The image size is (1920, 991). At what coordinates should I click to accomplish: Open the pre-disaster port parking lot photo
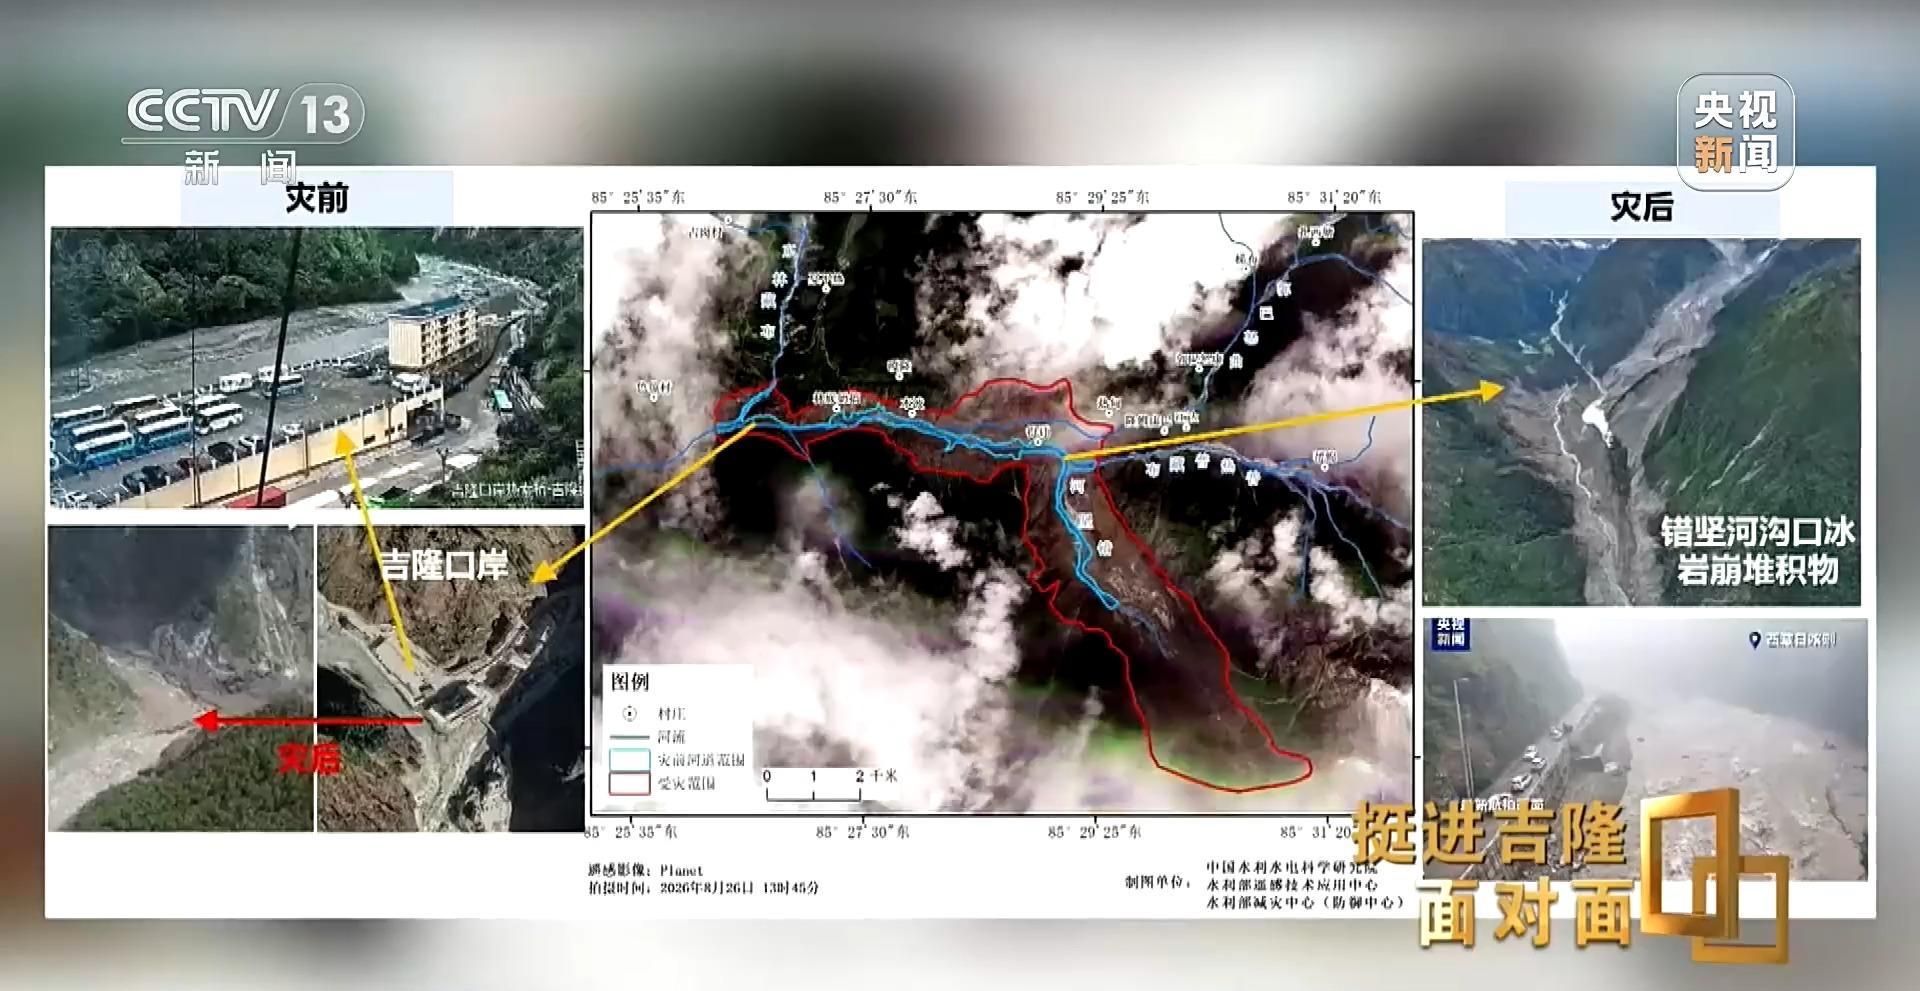point(316,368)
